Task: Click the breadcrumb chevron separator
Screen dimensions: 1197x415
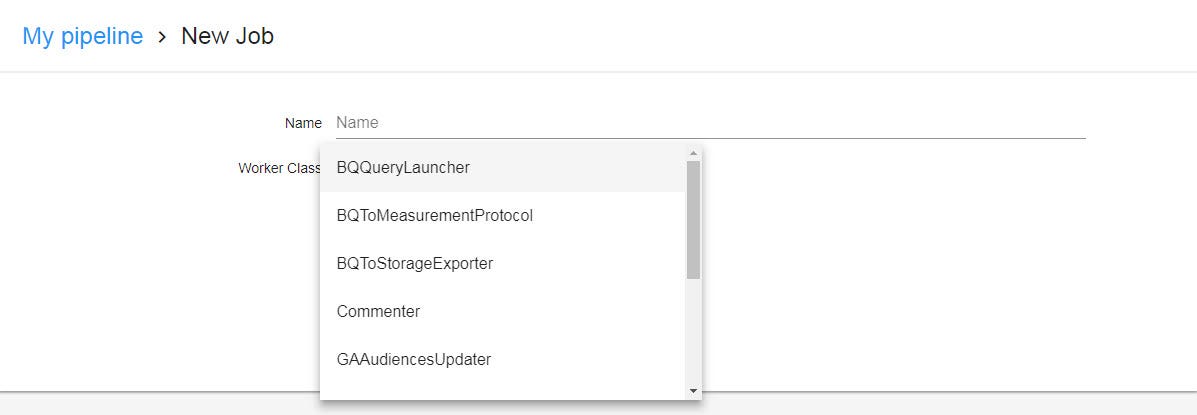Action: tap(162, 37)
